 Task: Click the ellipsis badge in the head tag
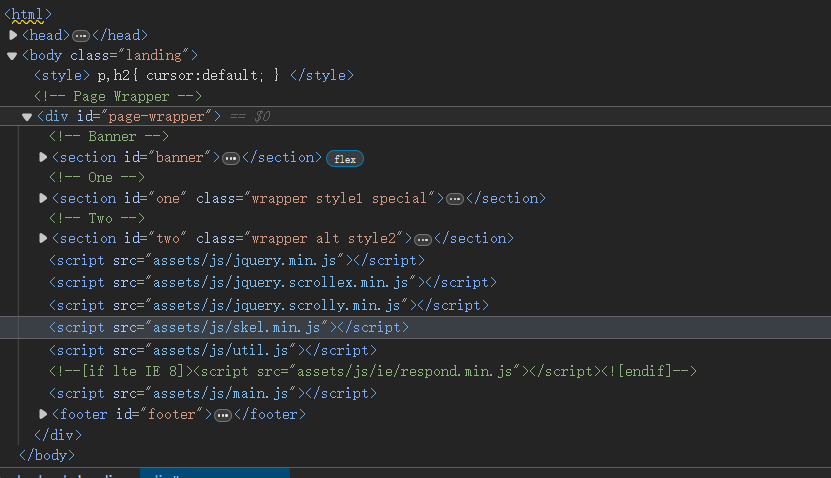tap(81, 36)
